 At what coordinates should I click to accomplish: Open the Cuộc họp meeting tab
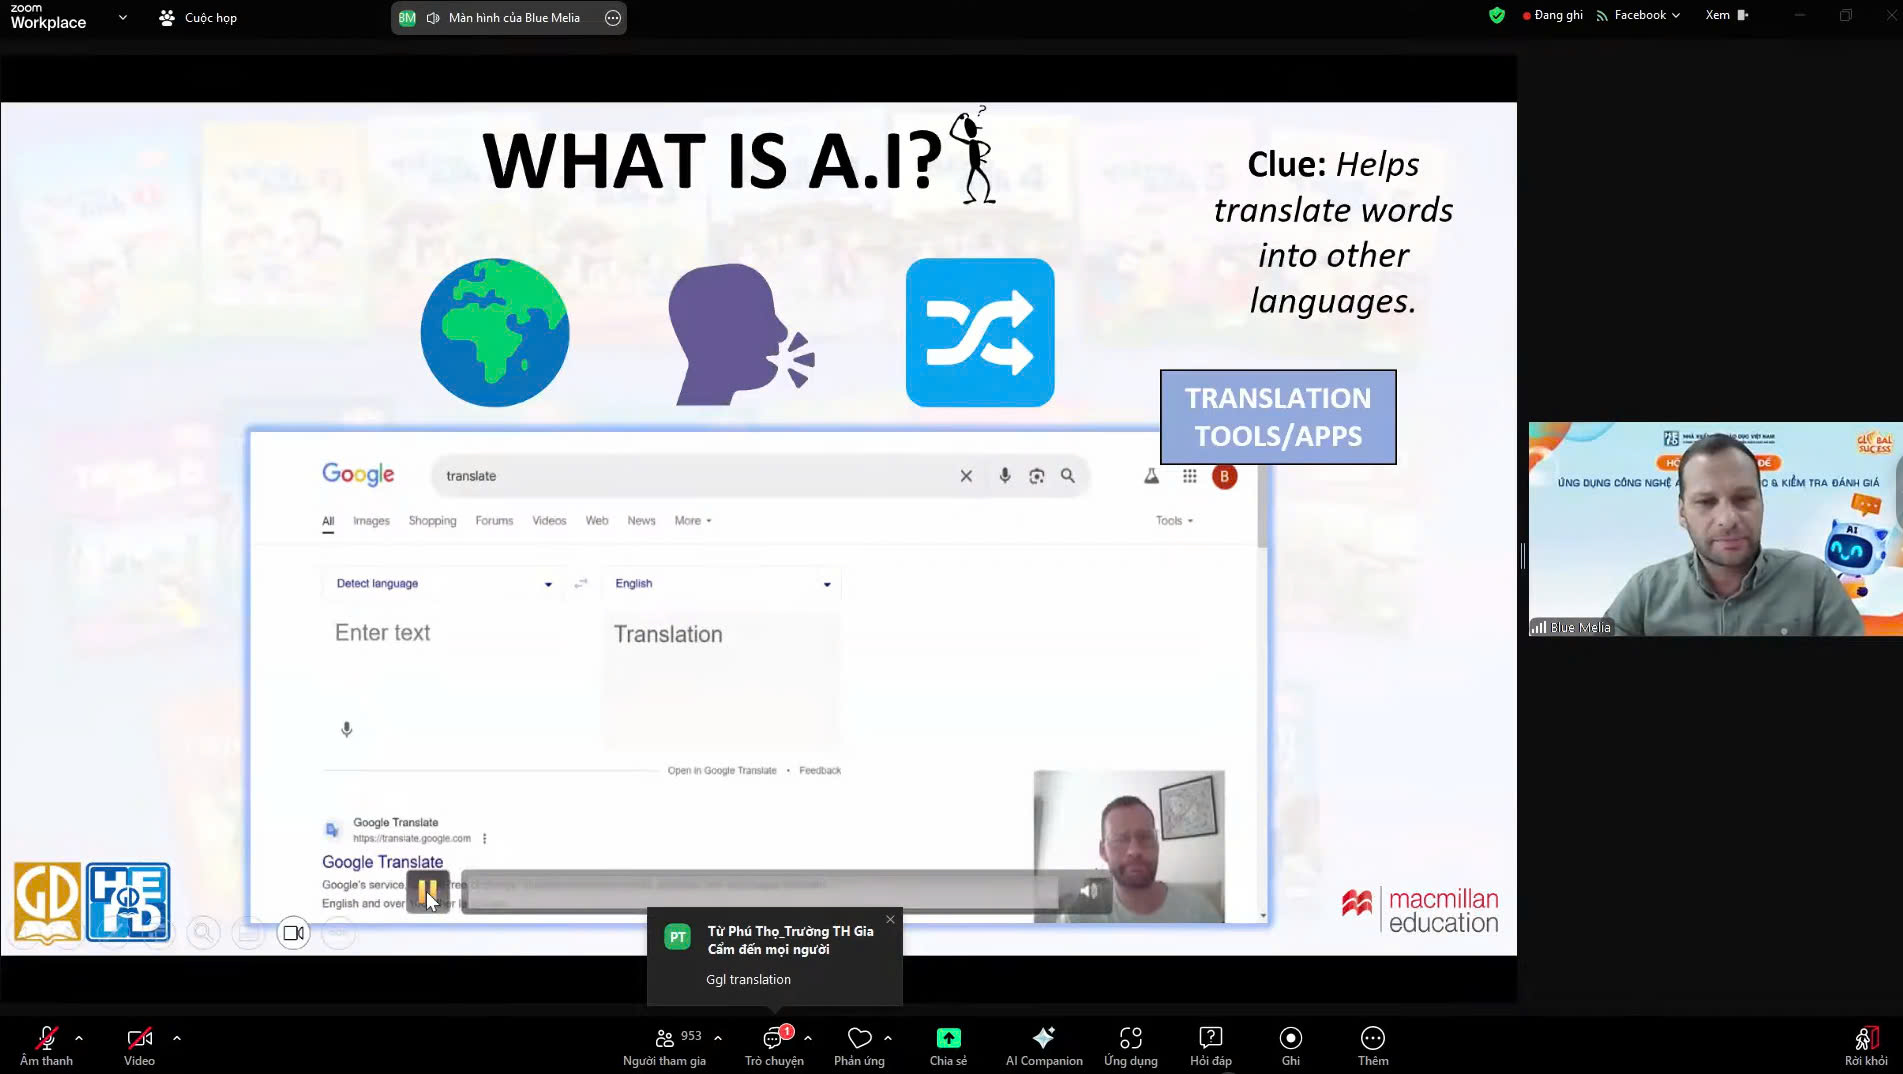tap(198, 18)
